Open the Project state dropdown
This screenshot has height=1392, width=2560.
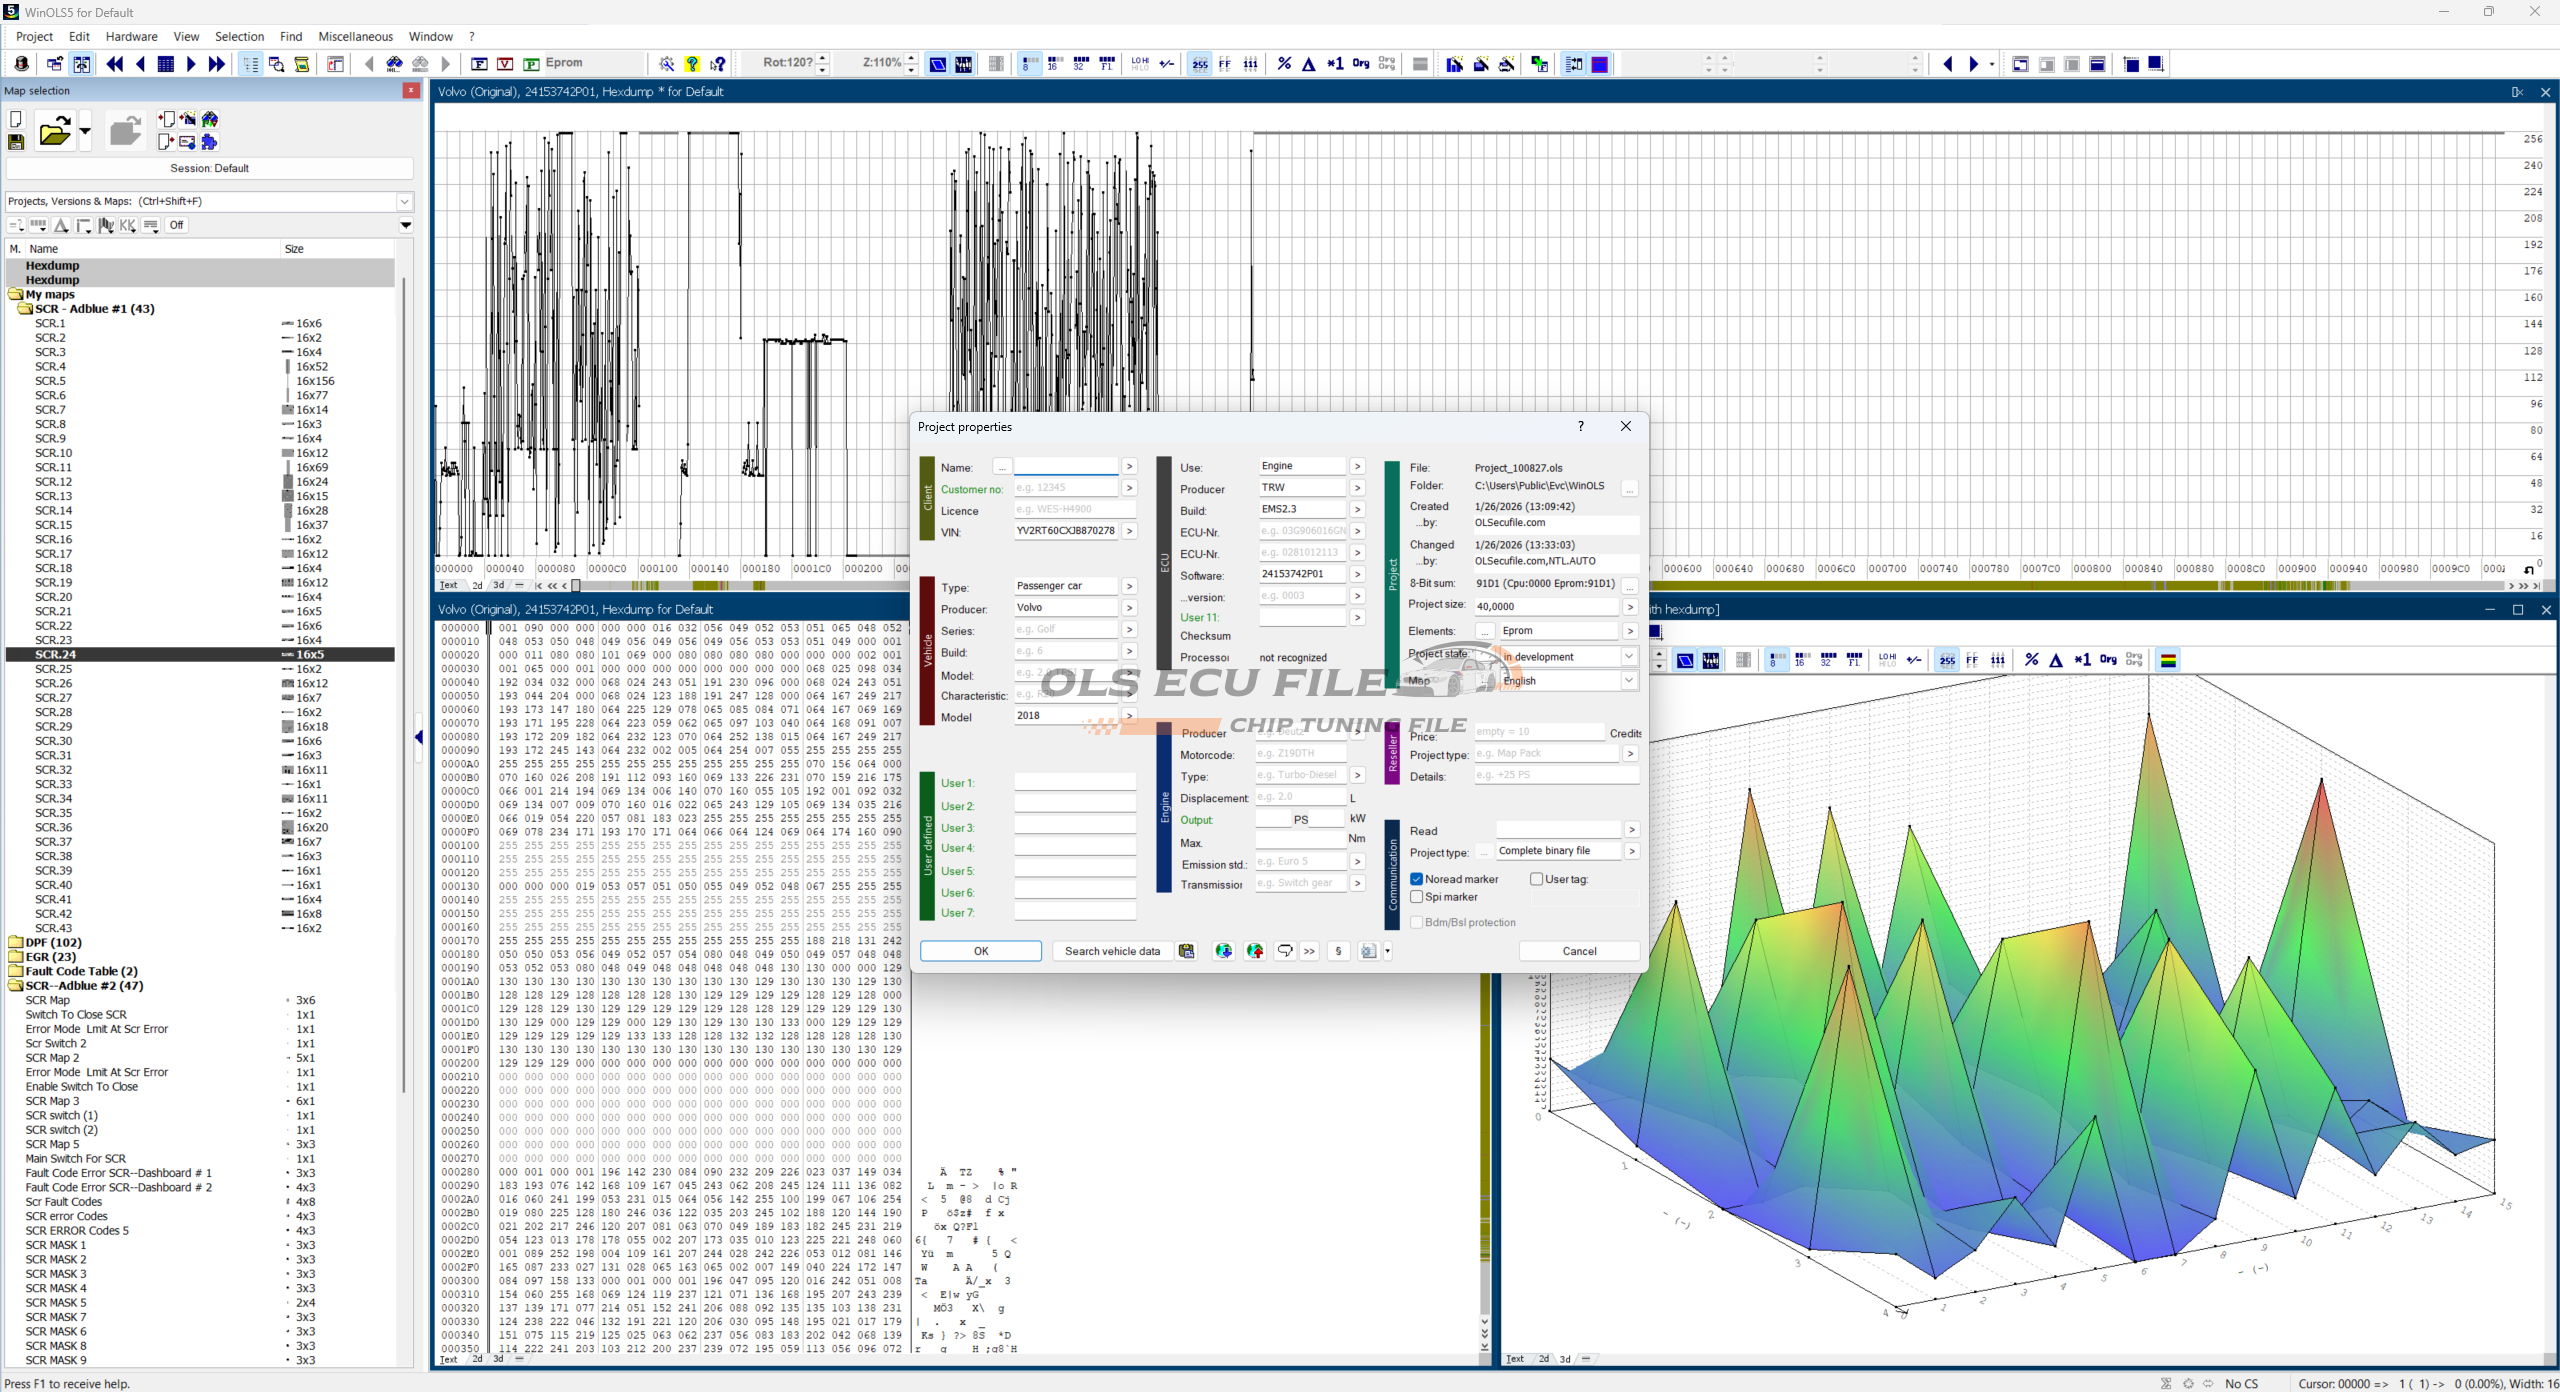click(x=1628, y=657)
